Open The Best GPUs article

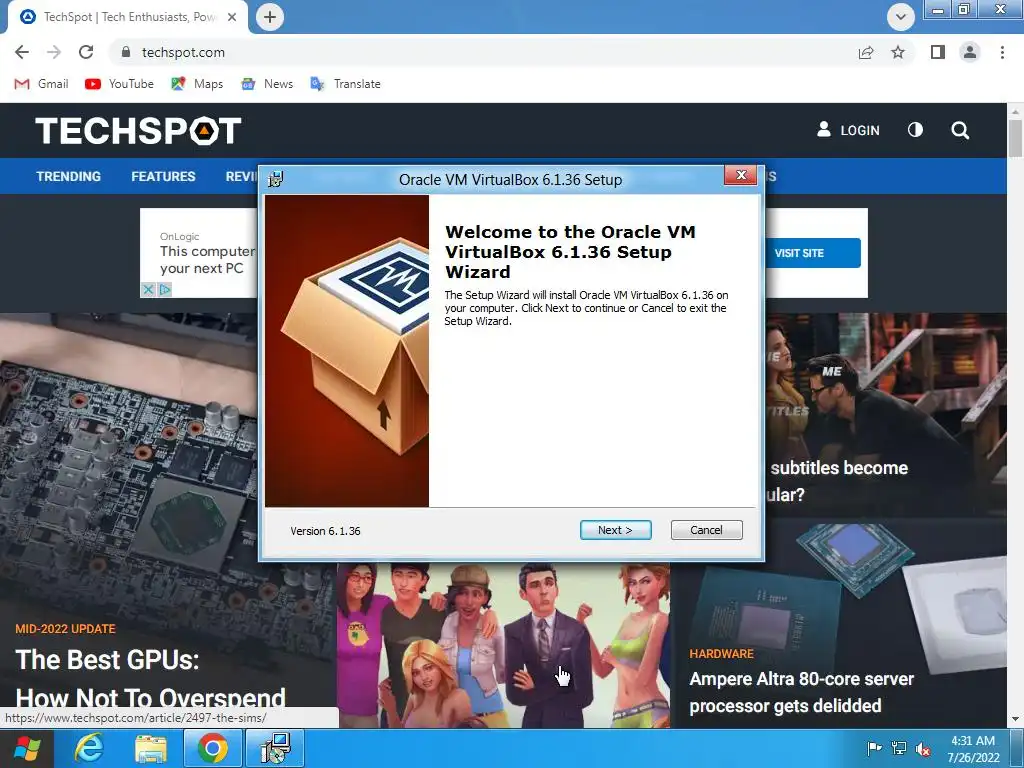click(x=150, y=677)
